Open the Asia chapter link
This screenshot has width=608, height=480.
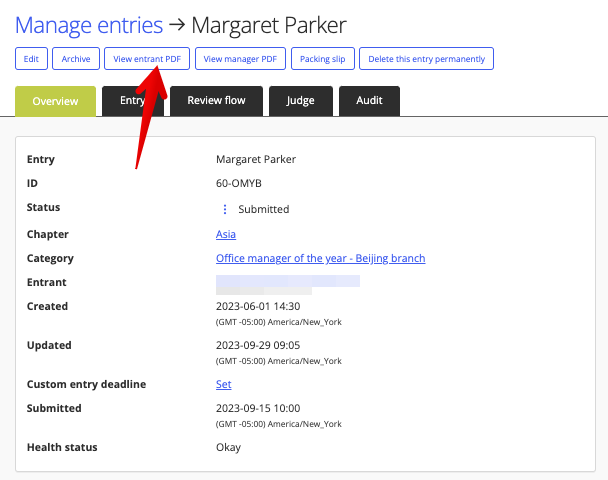coord(226,234)
